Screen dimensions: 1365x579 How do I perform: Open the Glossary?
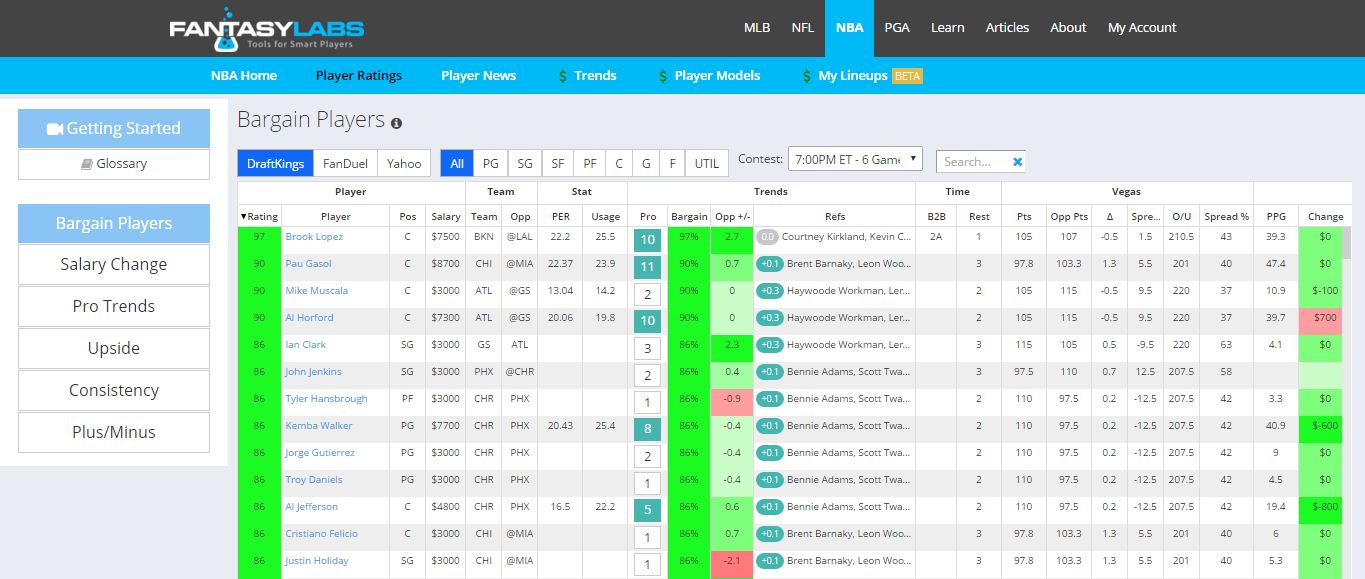(114, 164)
